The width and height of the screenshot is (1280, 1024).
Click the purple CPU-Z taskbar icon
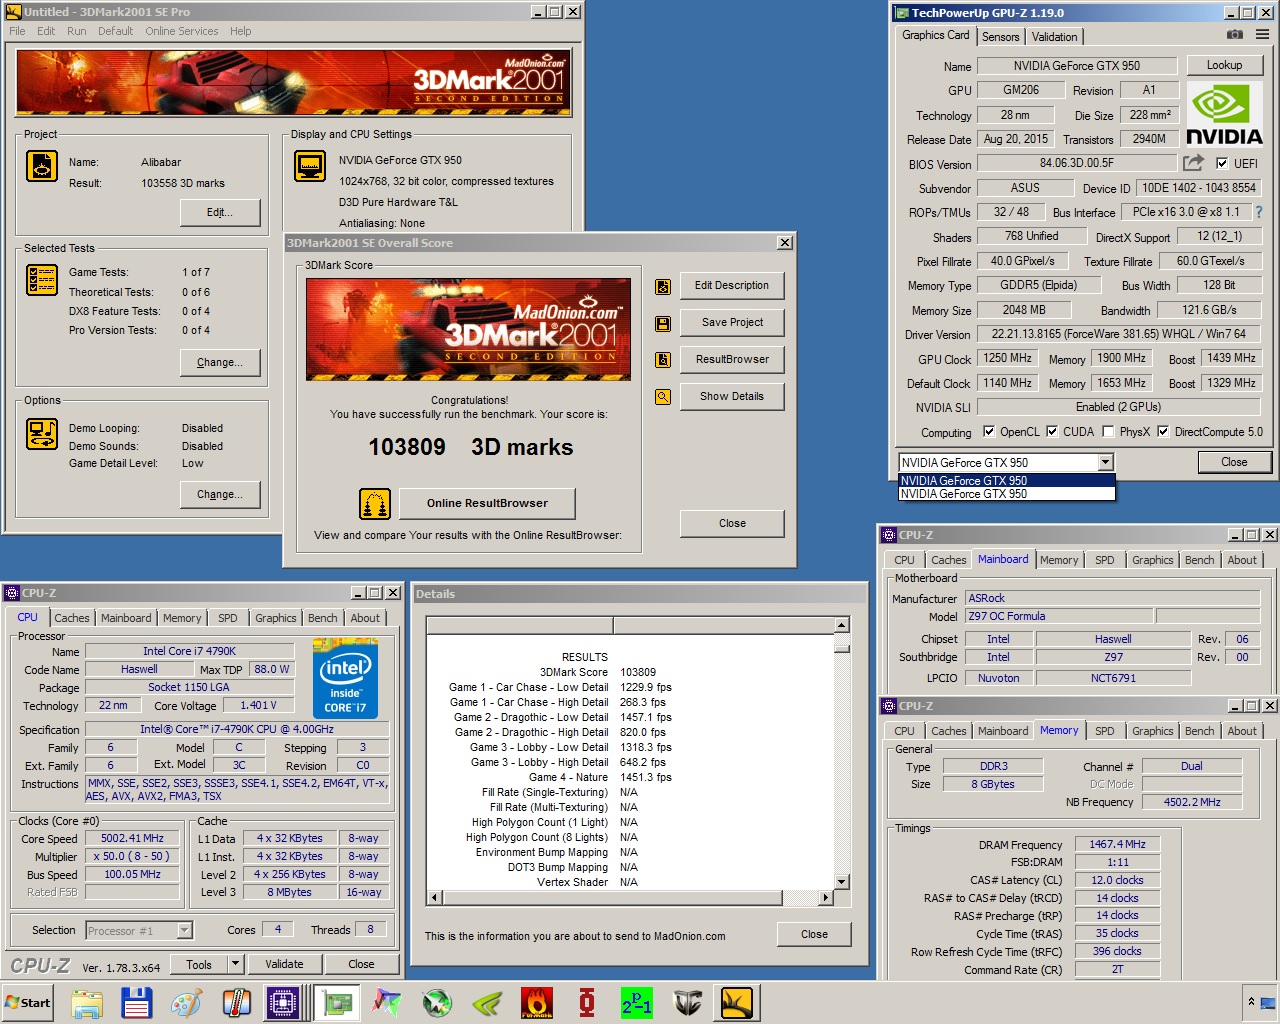click(284, 1003)
